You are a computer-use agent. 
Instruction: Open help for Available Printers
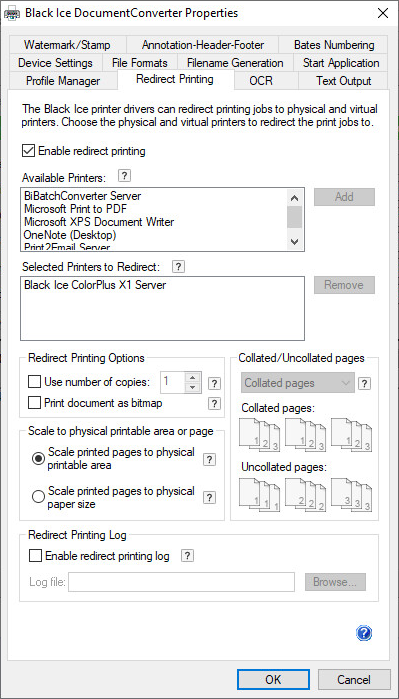coord(125,177)
